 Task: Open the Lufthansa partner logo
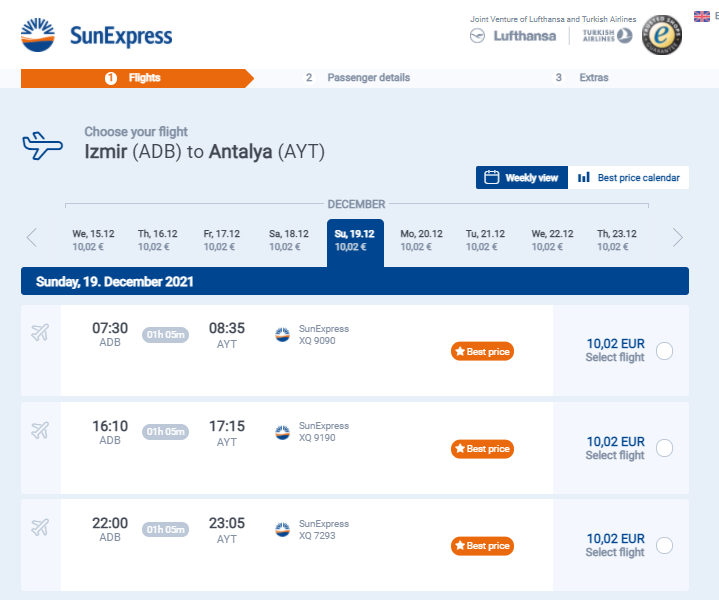tap(513, 36)
